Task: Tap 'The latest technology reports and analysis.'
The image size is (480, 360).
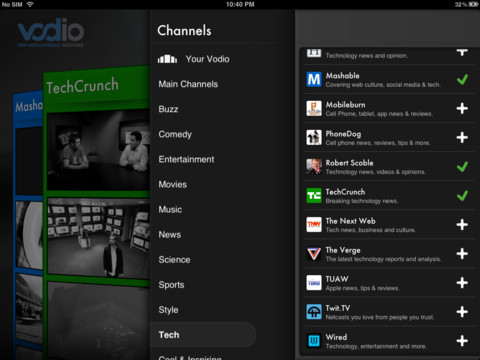Action: 383,259
